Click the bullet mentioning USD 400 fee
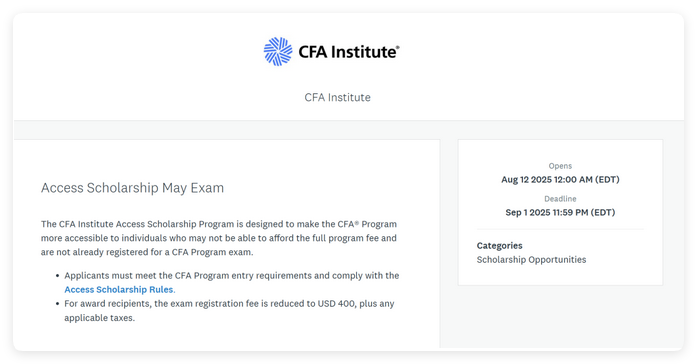The image size is (697, 364). click(x=229, y=311)
